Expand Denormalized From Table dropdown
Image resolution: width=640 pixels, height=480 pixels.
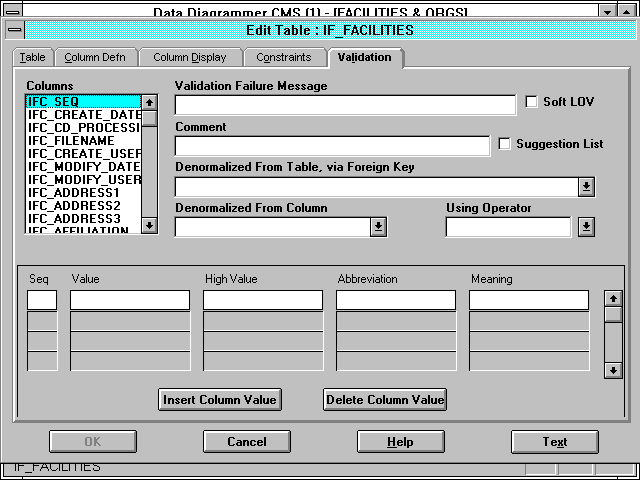pyautogui.click(x=586, y=186)
